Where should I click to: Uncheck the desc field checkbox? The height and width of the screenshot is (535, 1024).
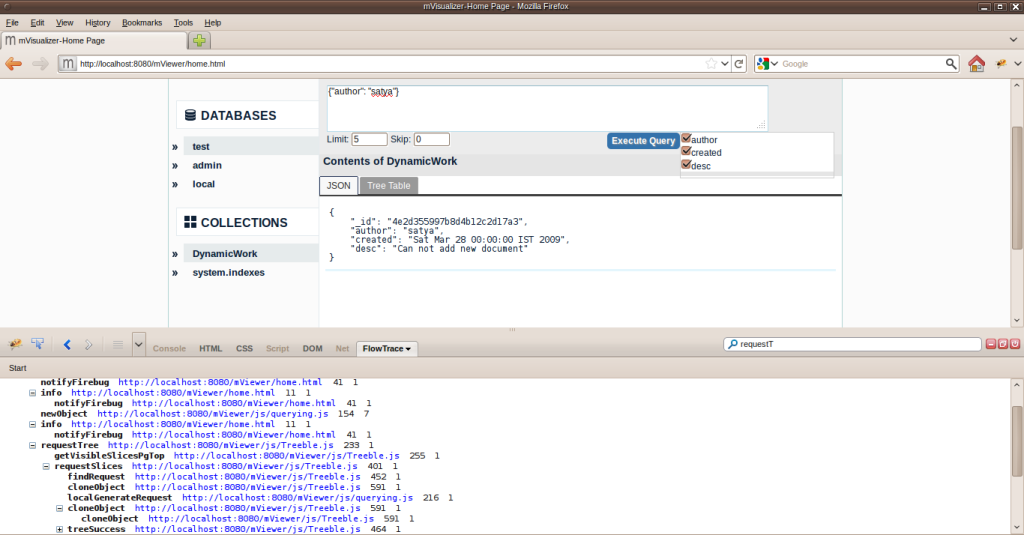686,165
